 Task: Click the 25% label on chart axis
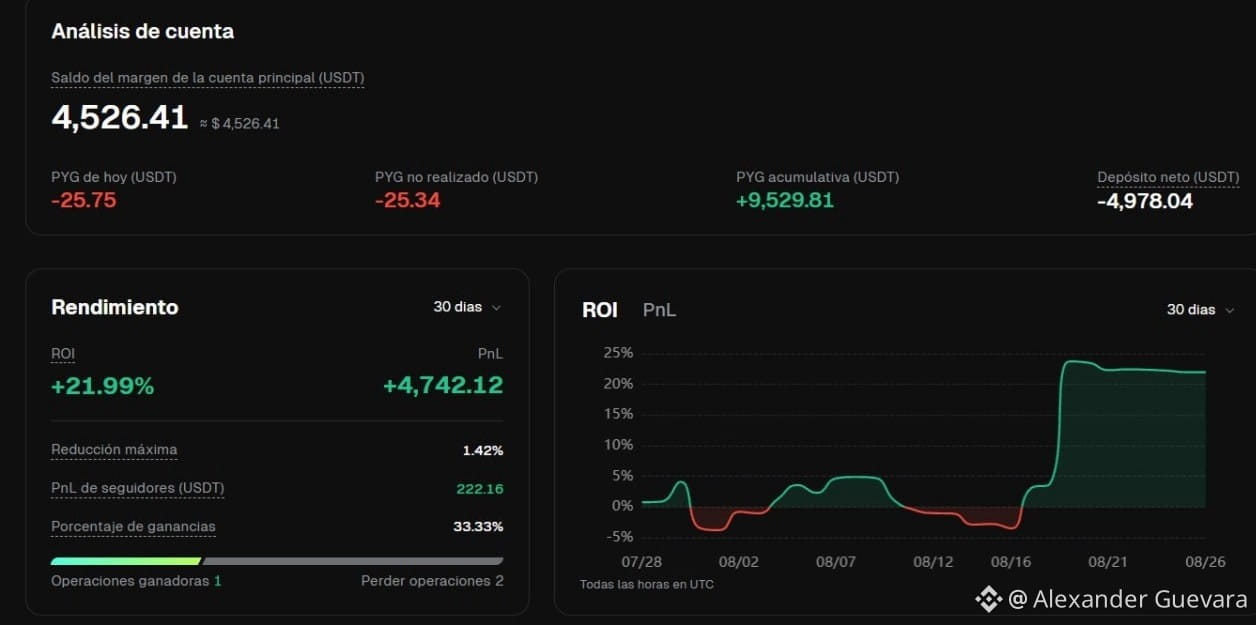(x=618, y=353)
